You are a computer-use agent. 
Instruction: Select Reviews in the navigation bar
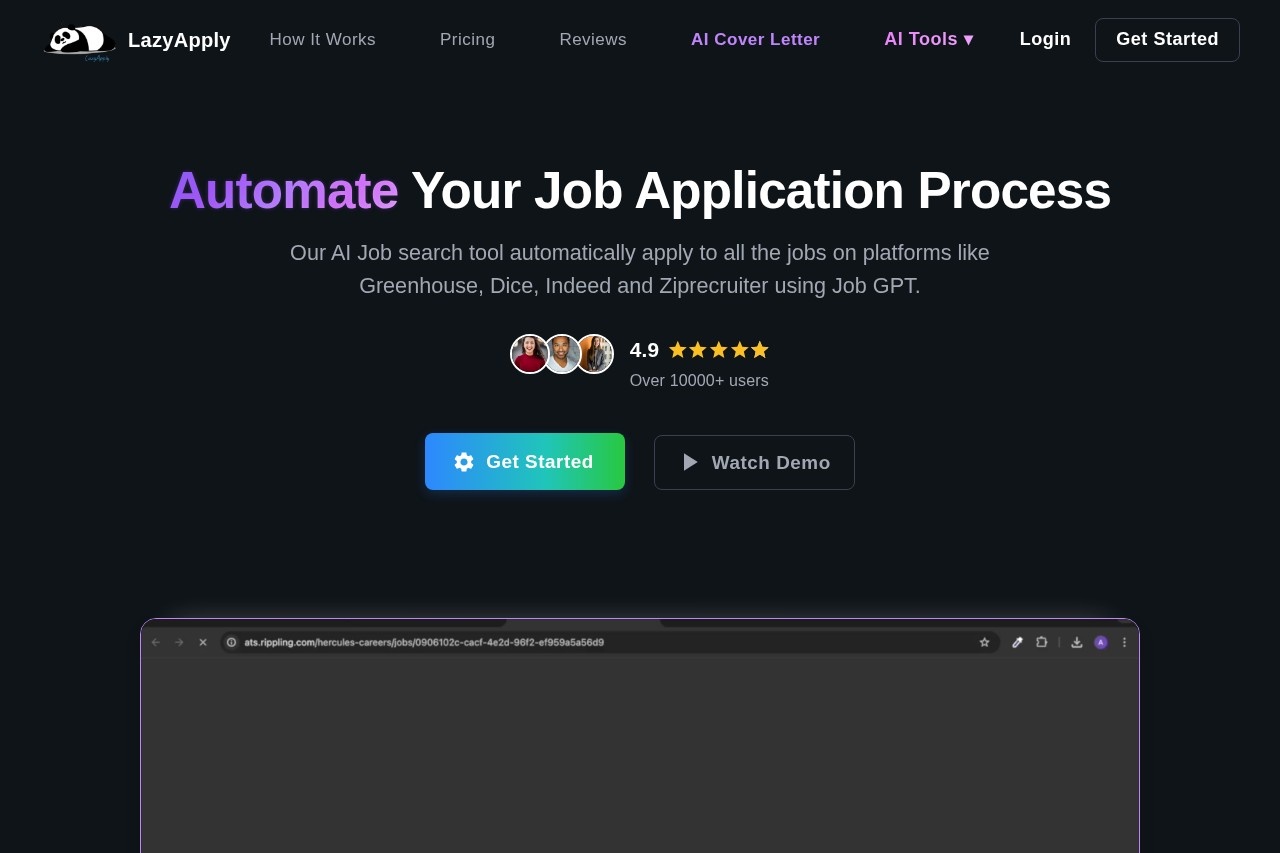click(x=592, y=39)
